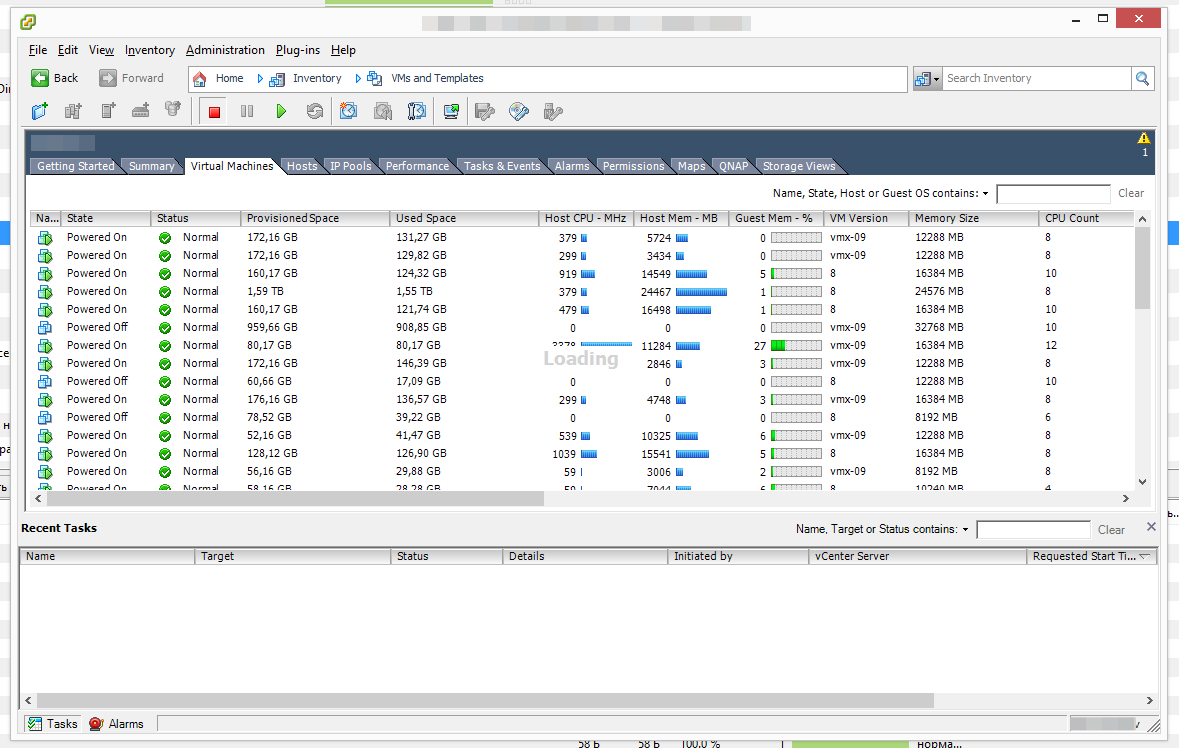The height and width of the screenshot is (748, 1179).
Task: Click the Add Host toolbar icon
Action: click(x=108, y=111)
